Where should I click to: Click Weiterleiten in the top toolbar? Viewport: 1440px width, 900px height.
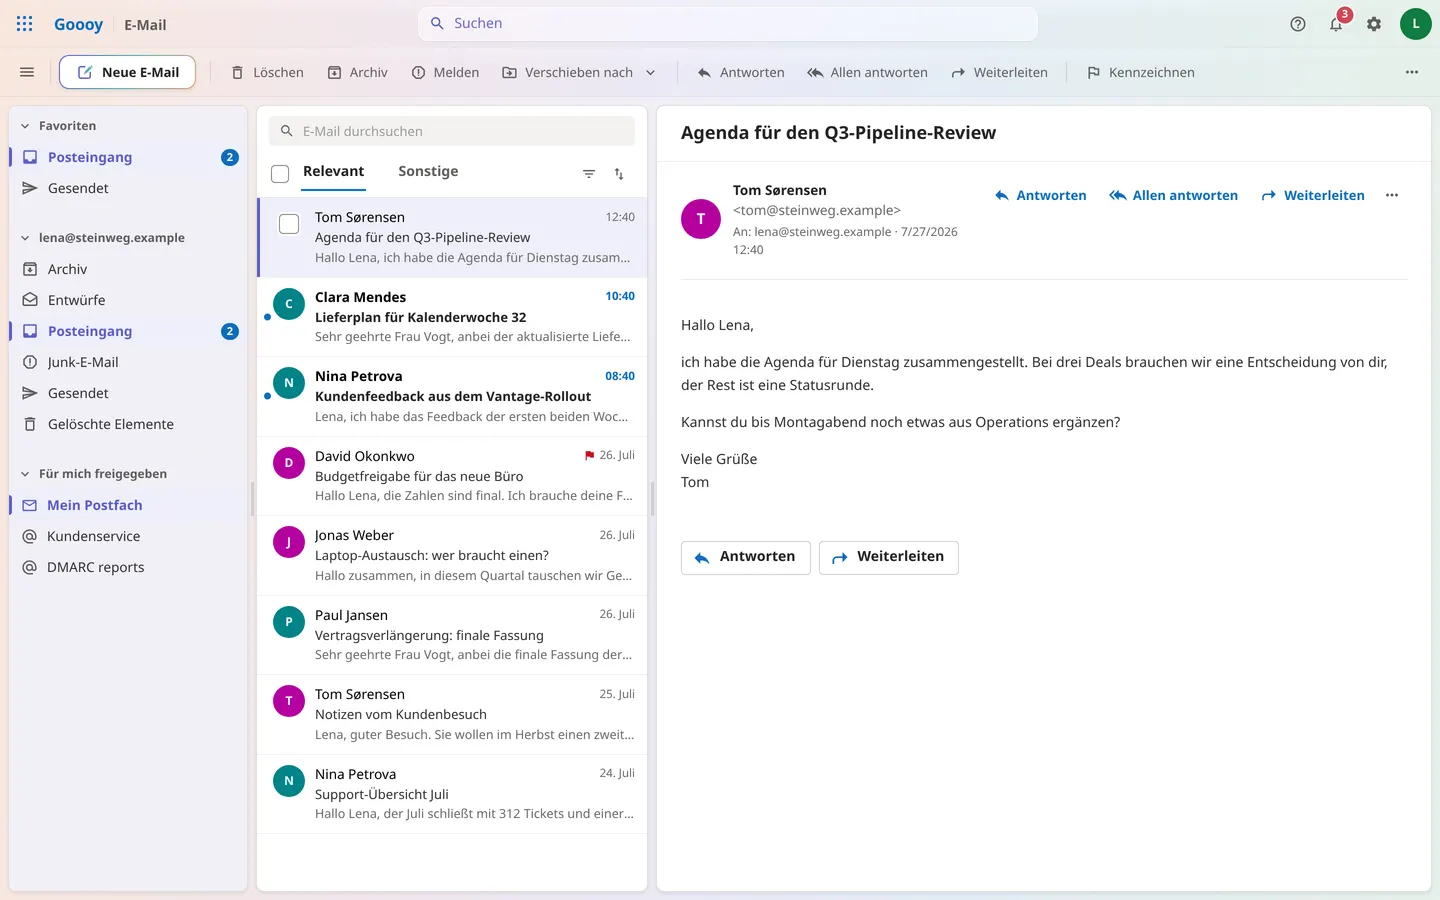coord(999,72)
